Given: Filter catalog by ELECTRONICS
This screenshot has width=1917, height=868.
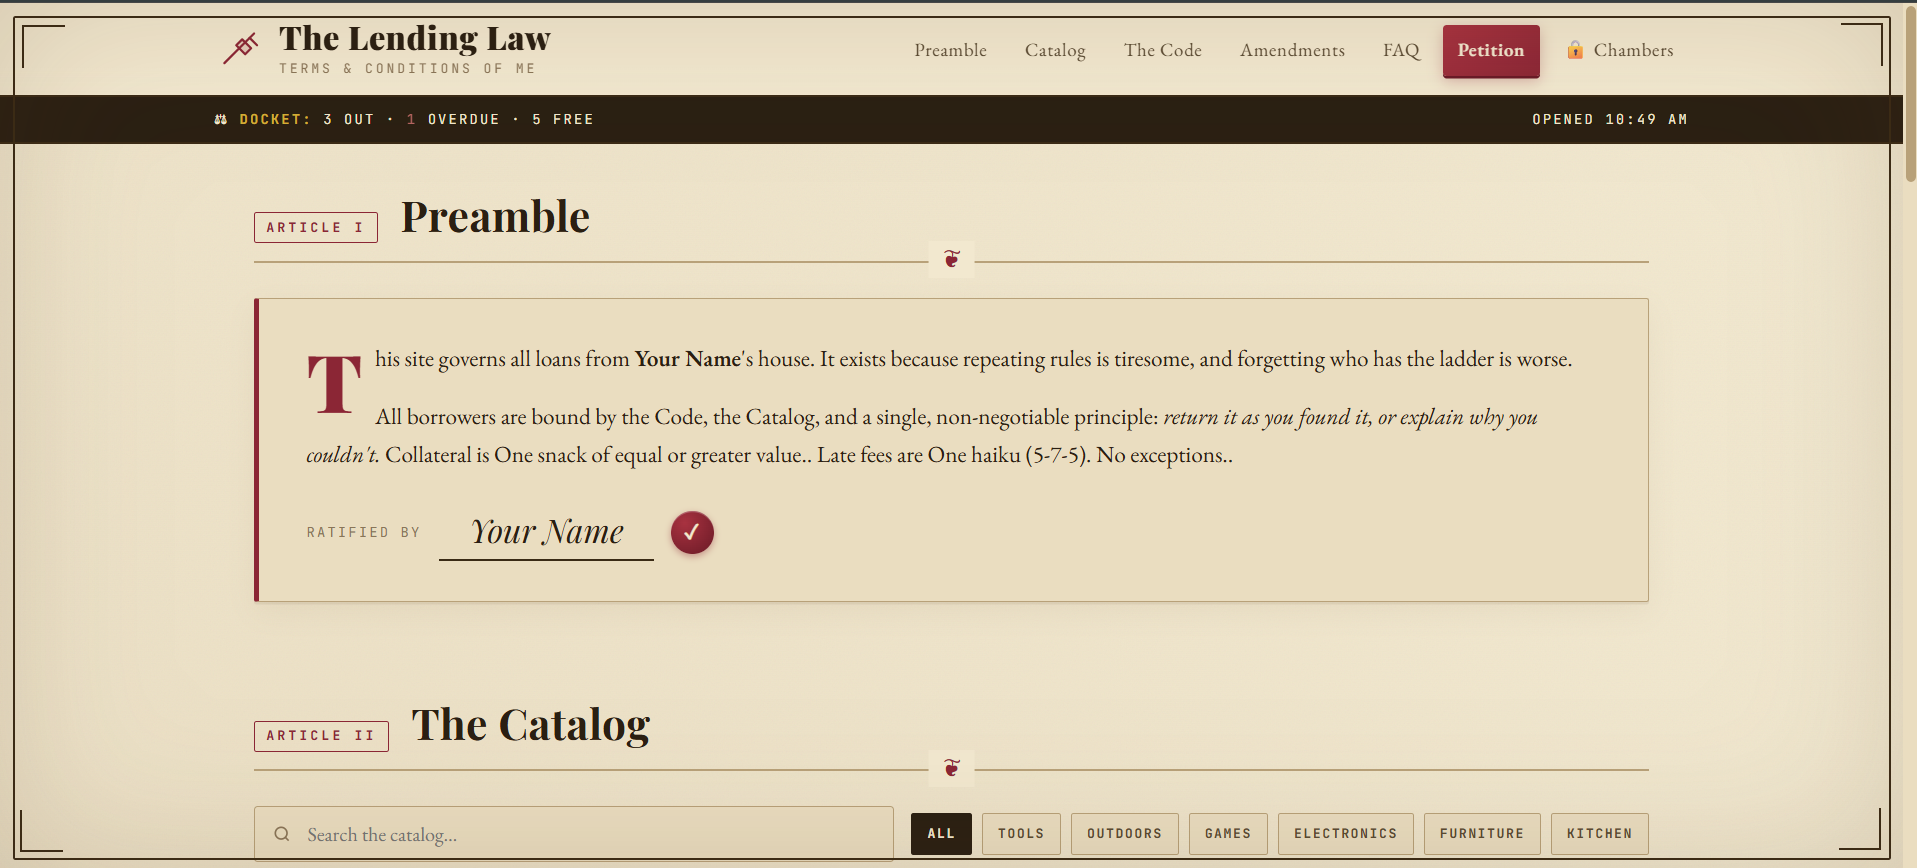Looking at the screenshot, I should click(1346, 834).
